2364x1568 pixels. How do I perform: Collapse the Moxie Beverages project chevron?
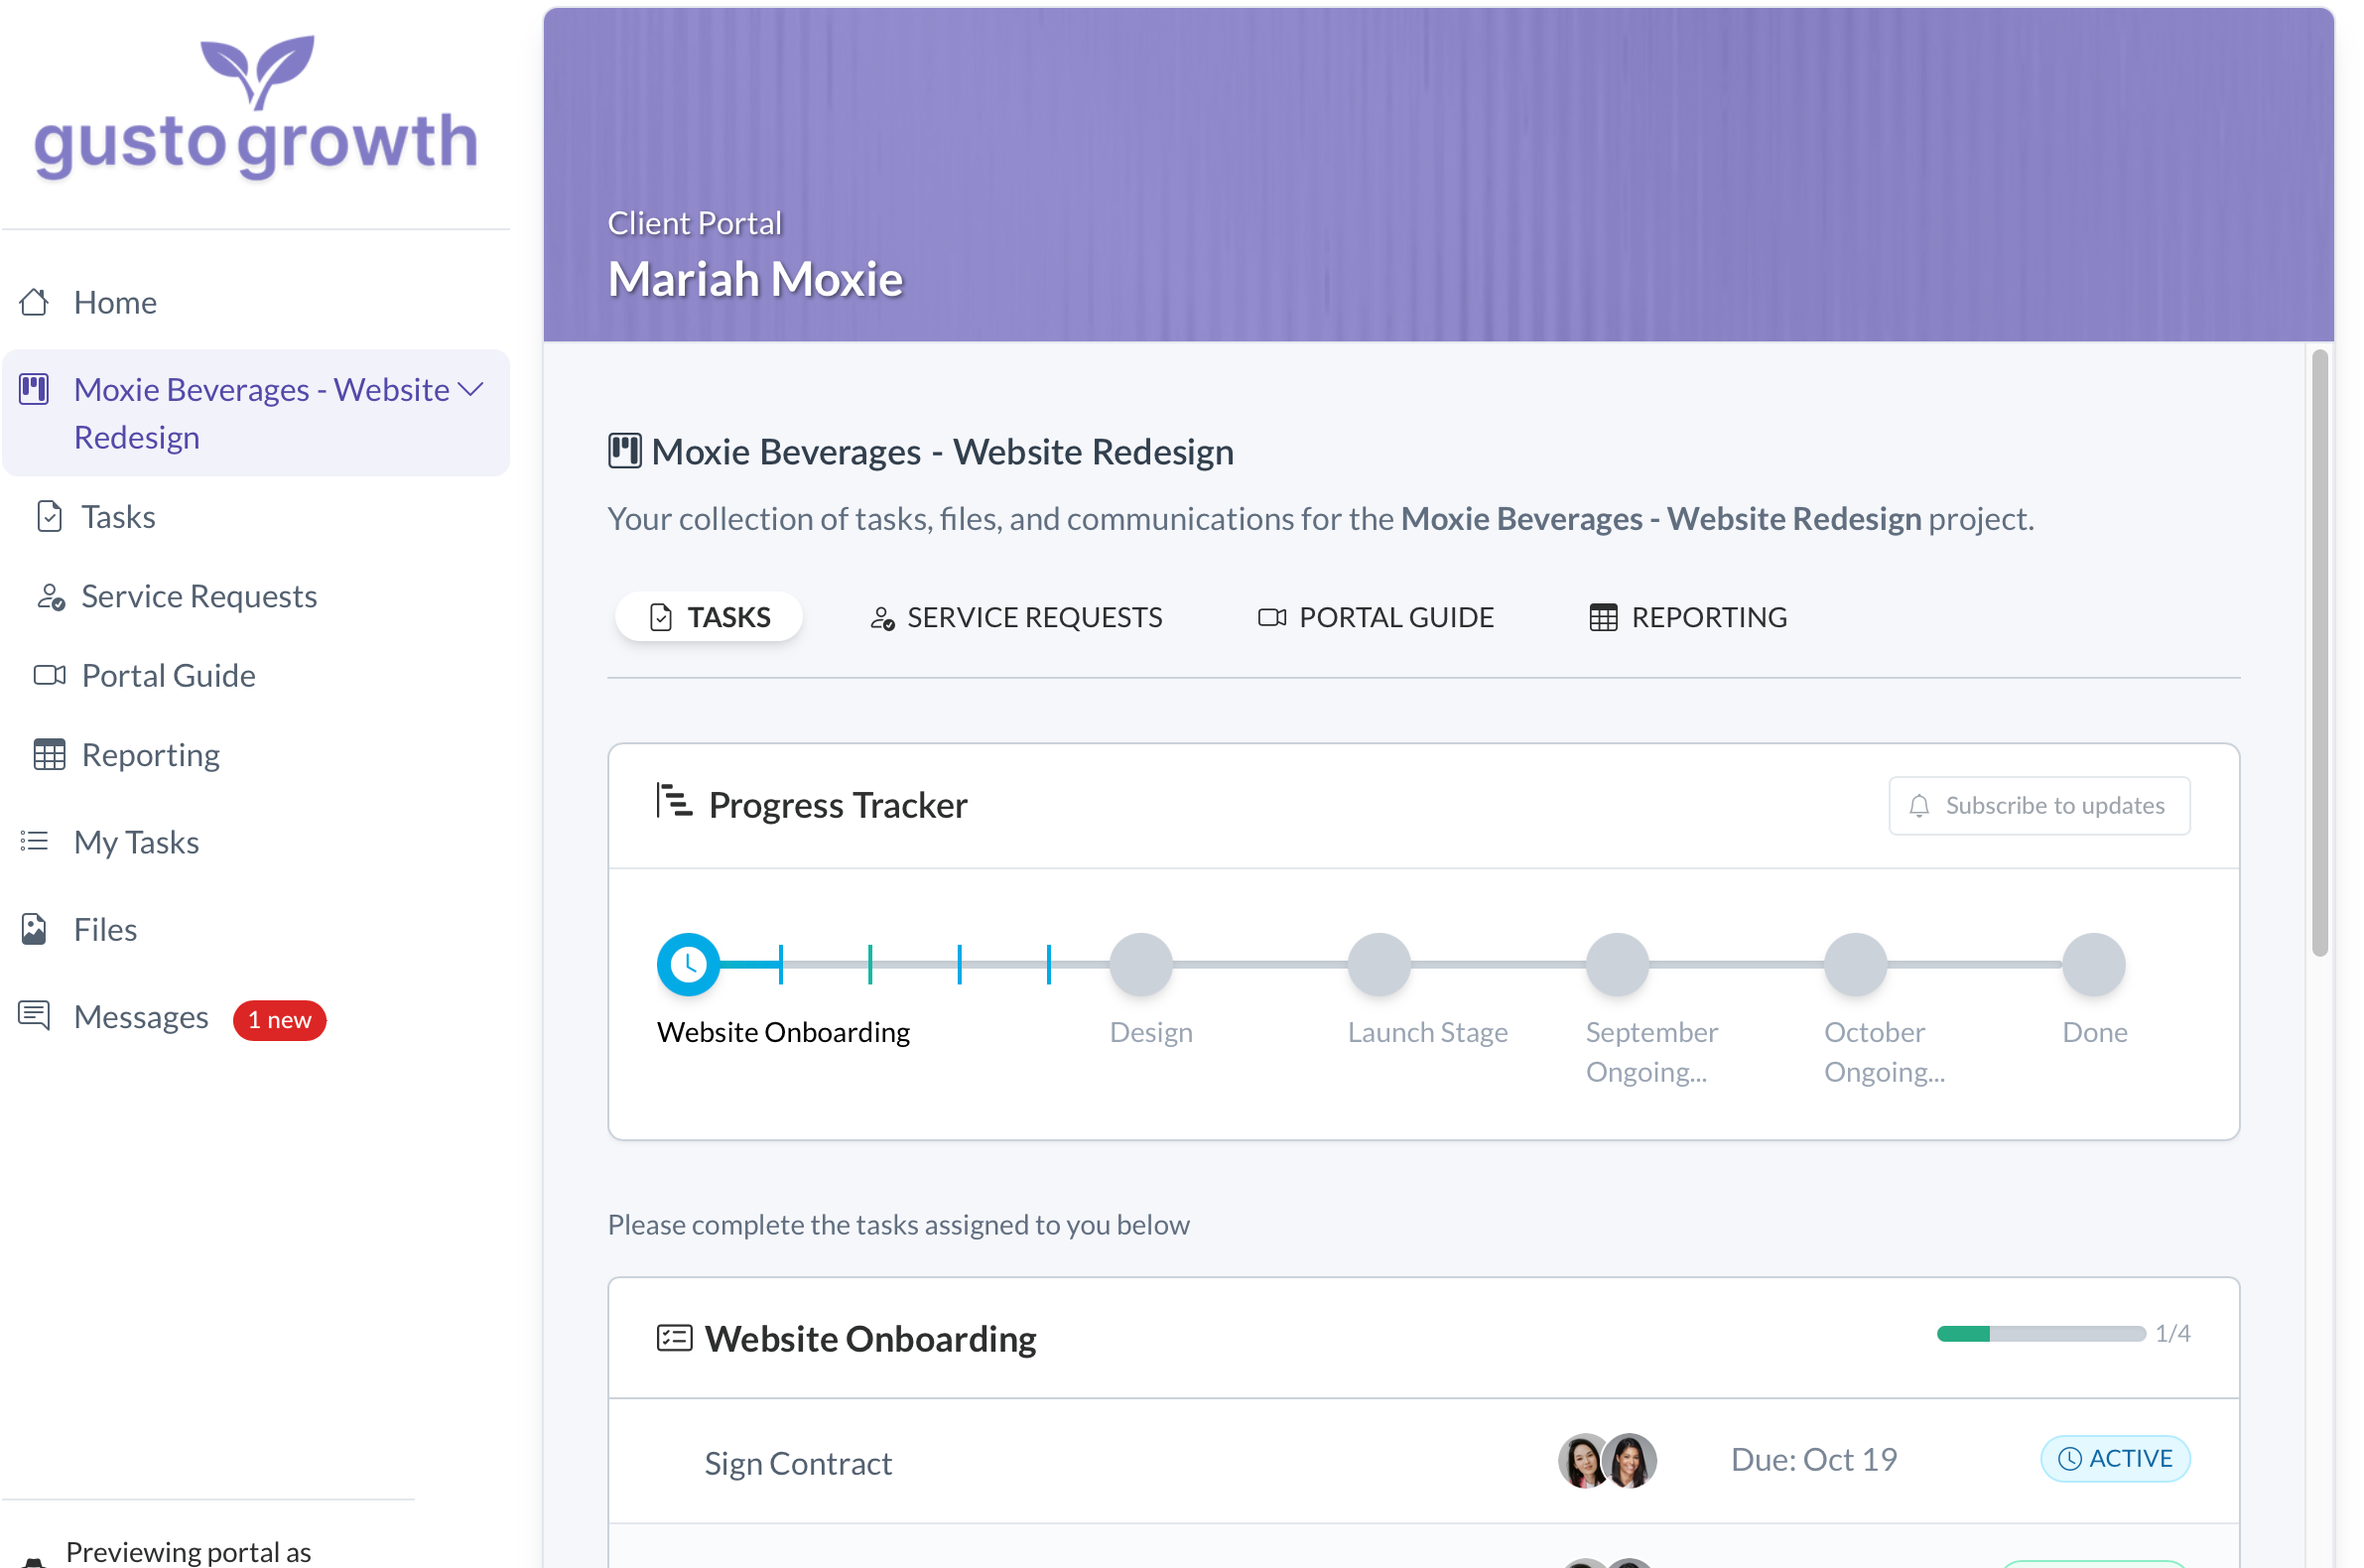point(470,390)
